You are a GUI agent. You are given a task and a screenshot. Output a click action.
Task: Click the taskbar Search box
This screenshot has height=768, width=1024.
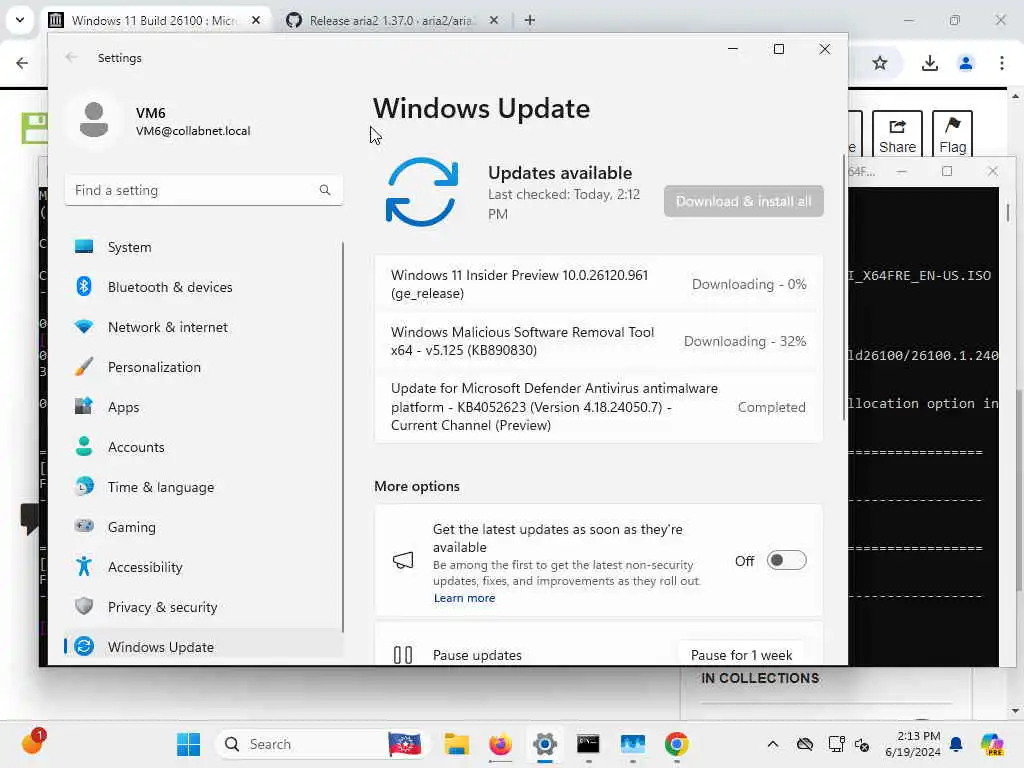(320, 744)
